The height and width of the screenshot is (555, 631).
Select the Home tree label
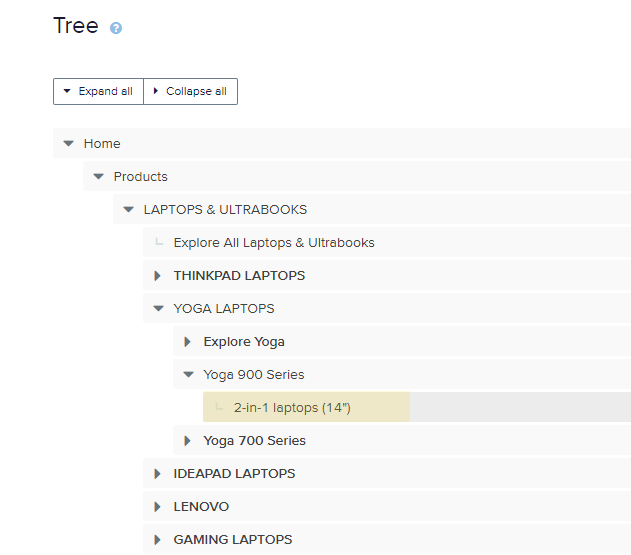[x=102, y=144]
